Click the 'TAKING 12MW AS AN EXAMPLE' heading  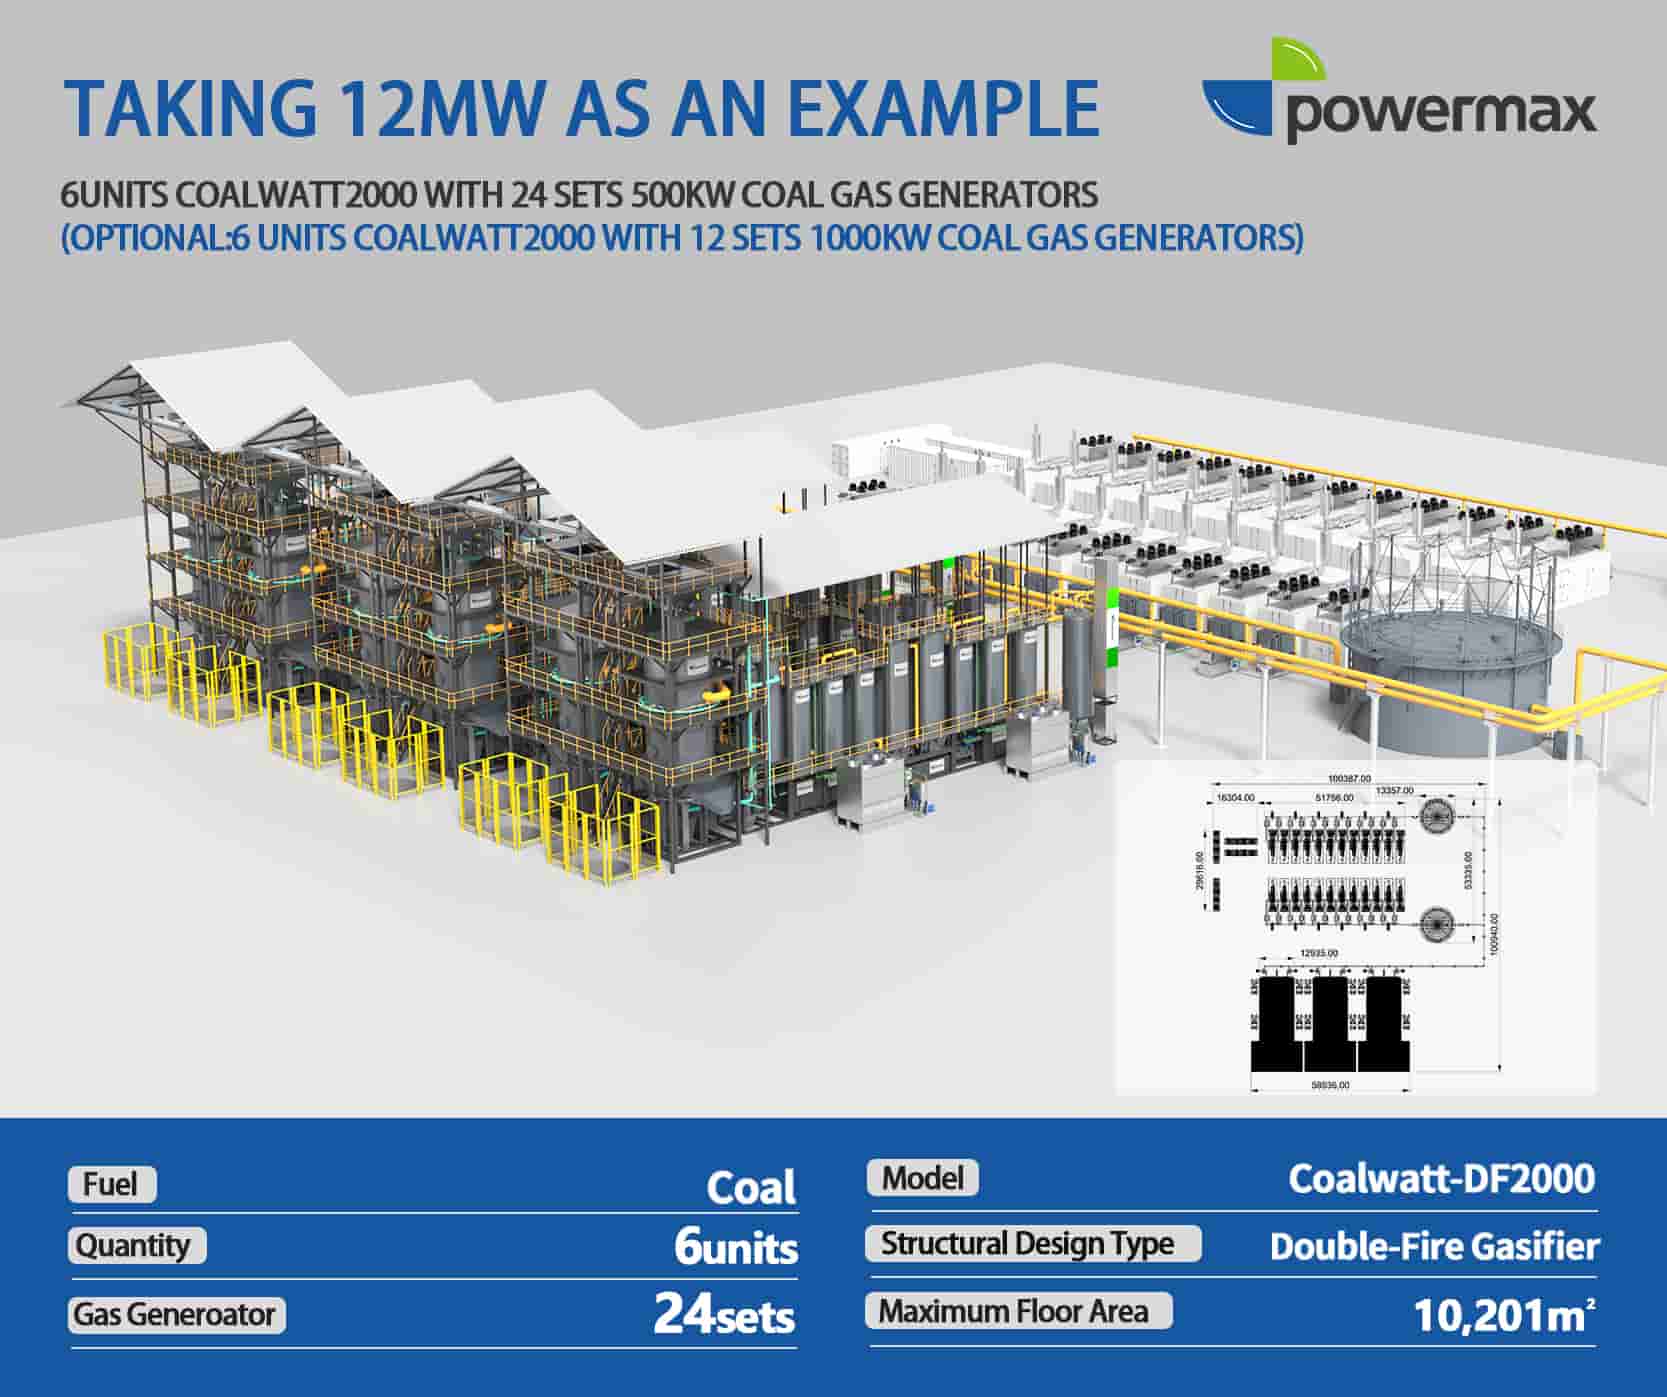click(x=581, y=108)
